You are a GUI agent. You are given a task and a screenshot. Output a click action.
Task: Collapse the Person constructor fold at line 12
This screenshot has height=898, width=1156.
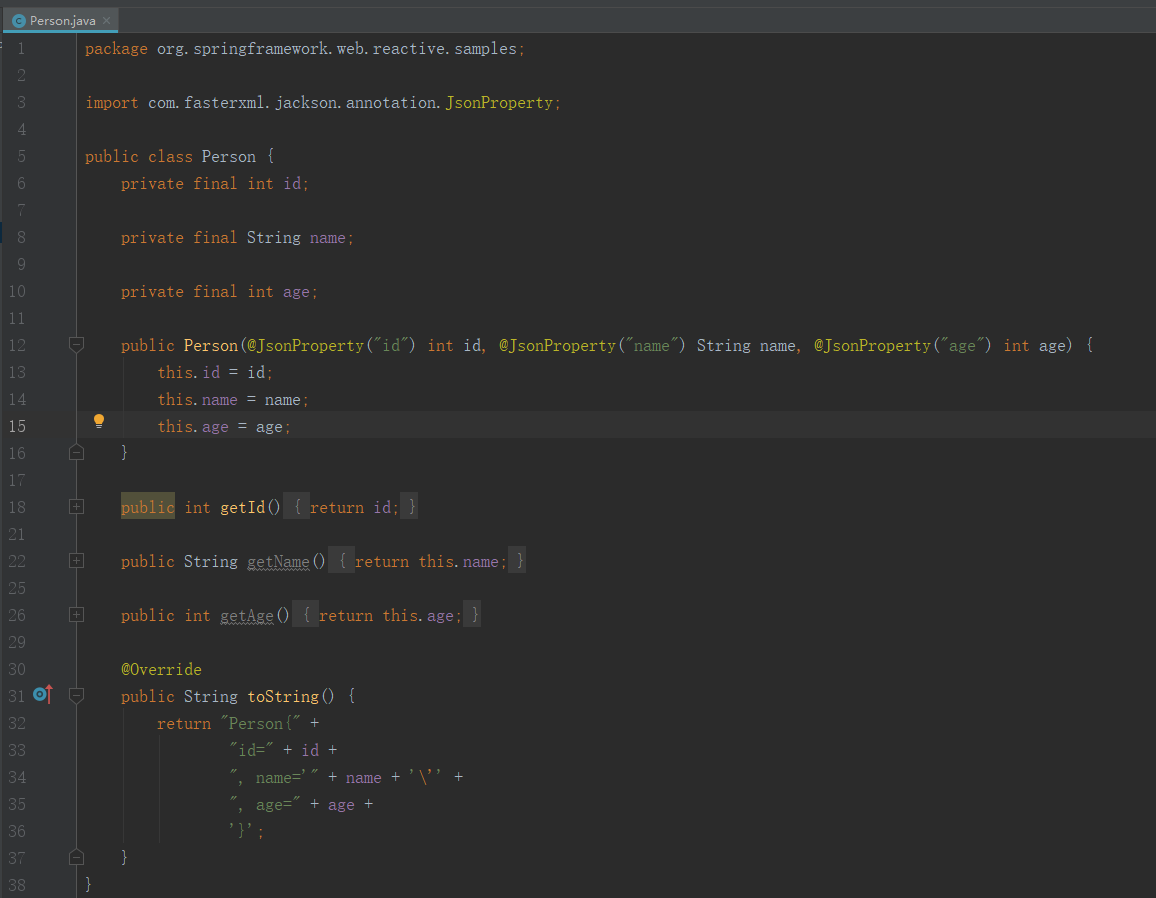point(76,344)
